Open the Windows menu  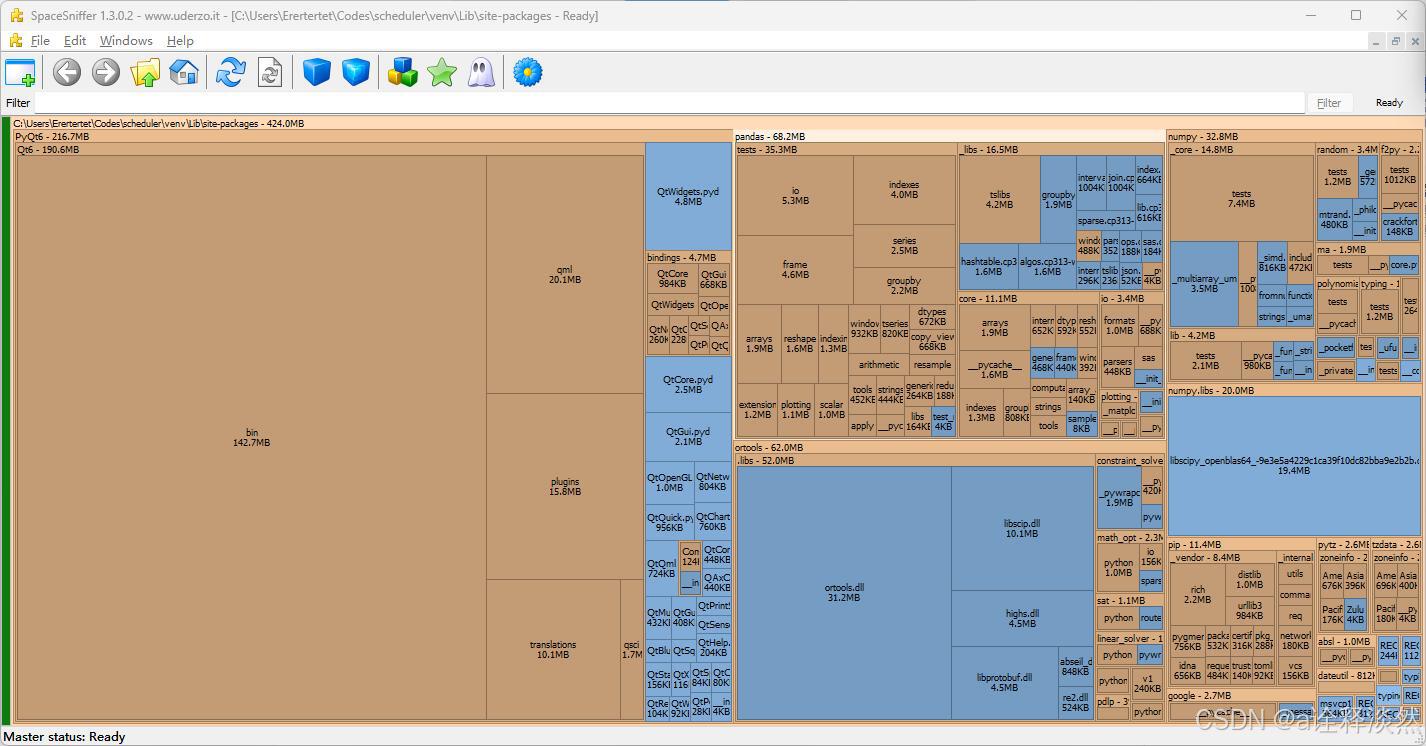point(126,41)
